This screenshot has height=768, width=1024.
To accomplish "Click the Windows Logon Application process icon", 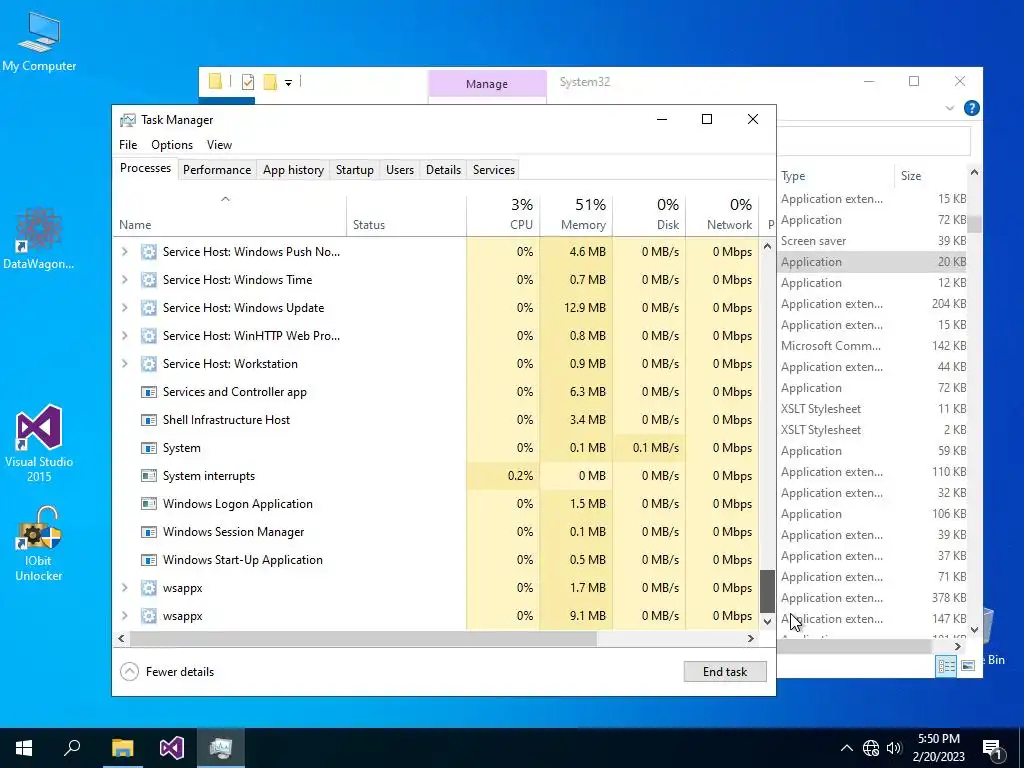I will click(x=149, y=504).
